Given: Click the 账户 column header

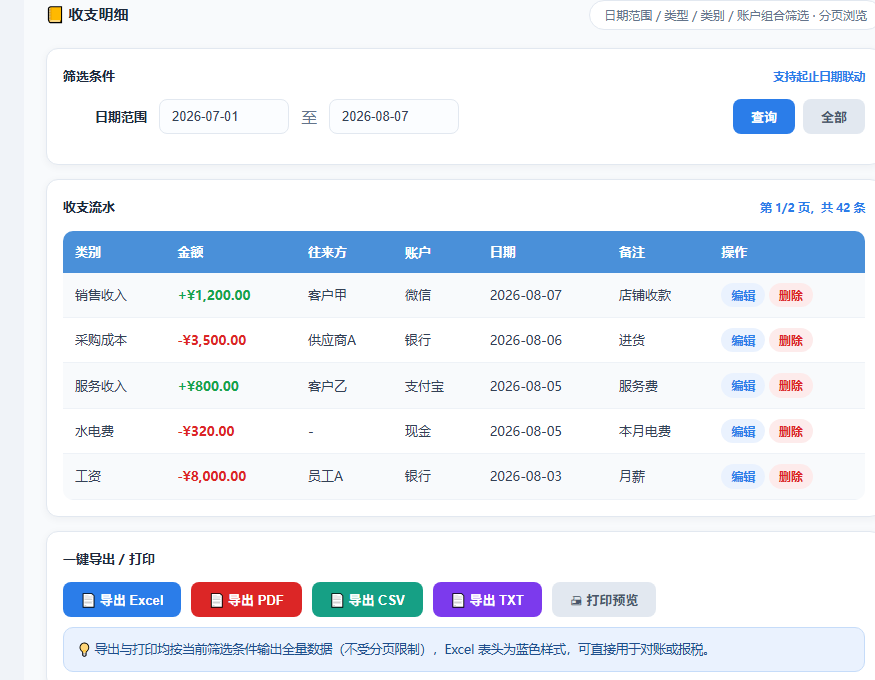Looking at the screenshot, I should (417, 252).
